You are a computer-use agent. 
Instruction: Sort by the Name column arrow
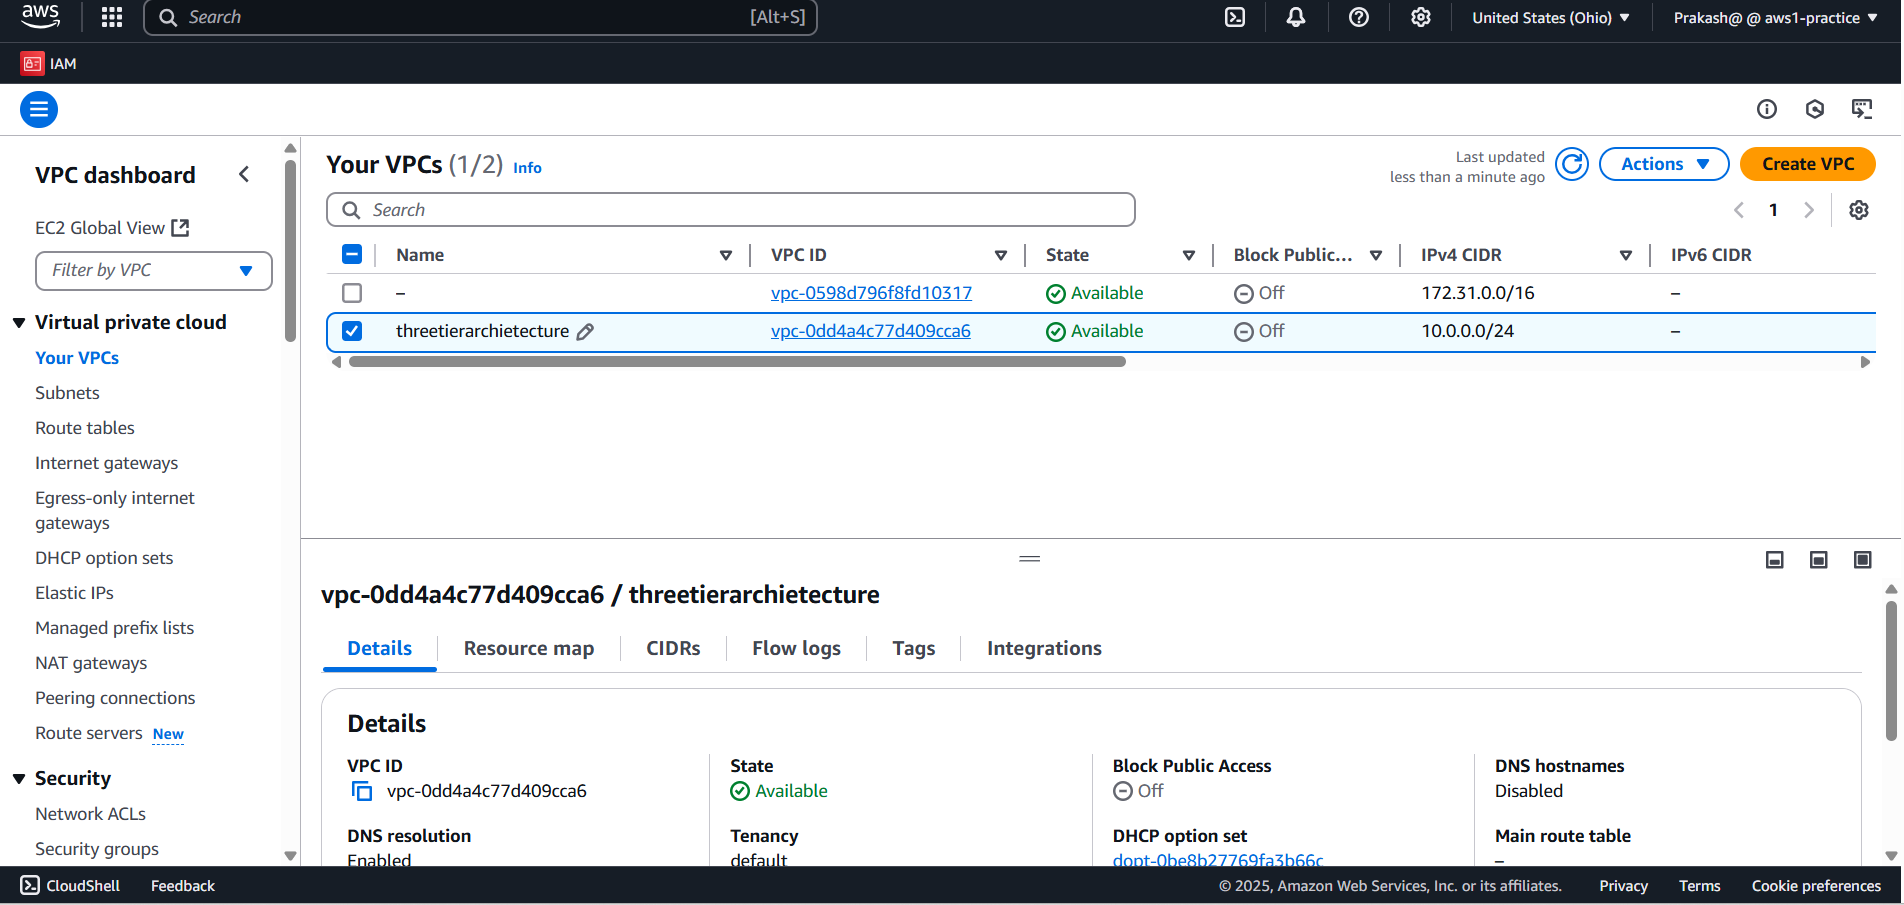pos(726,256)
